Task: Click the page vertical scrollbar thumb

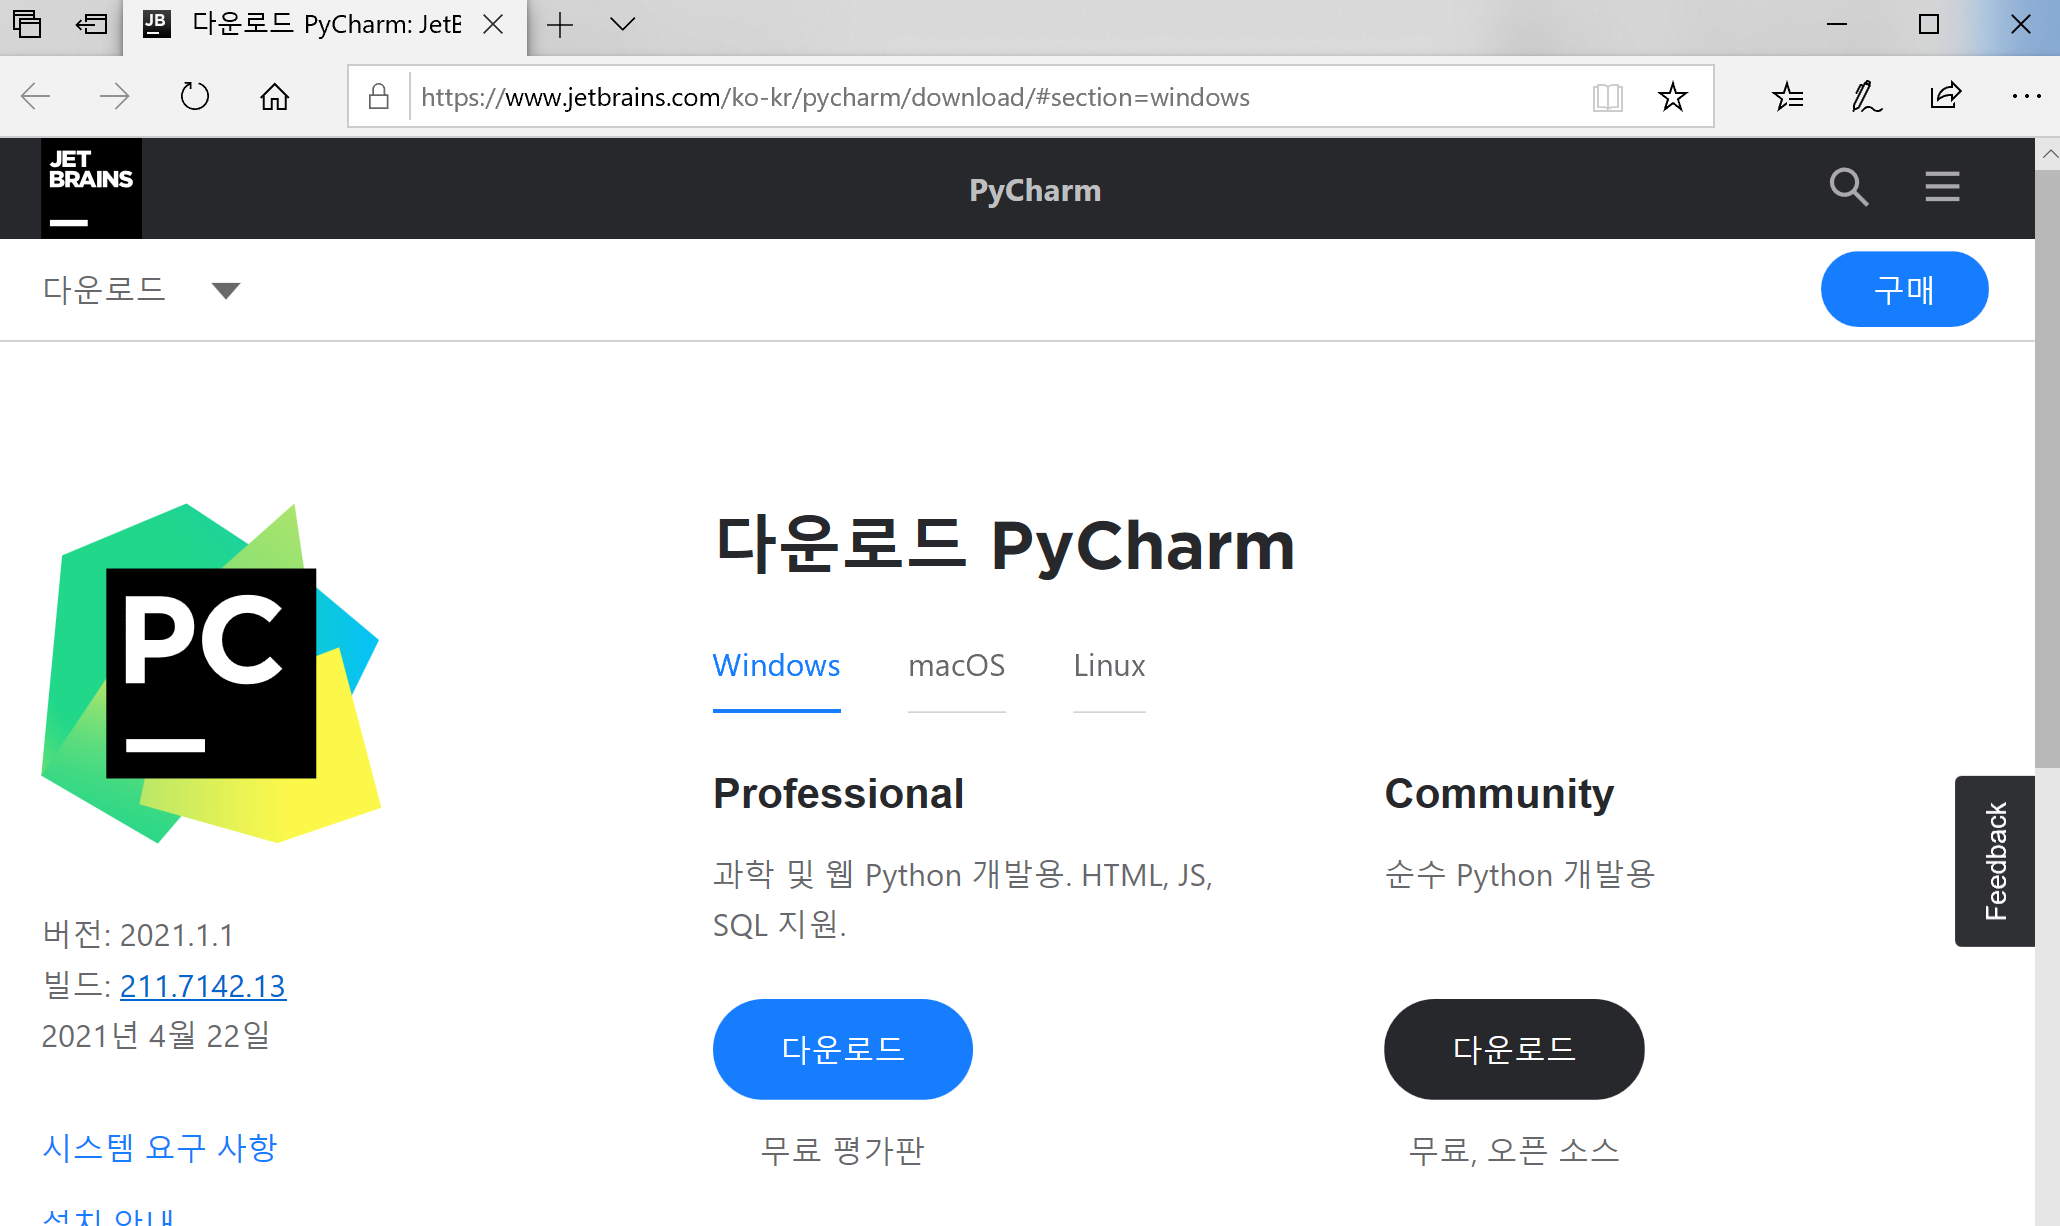Action: pos(2047,468)
